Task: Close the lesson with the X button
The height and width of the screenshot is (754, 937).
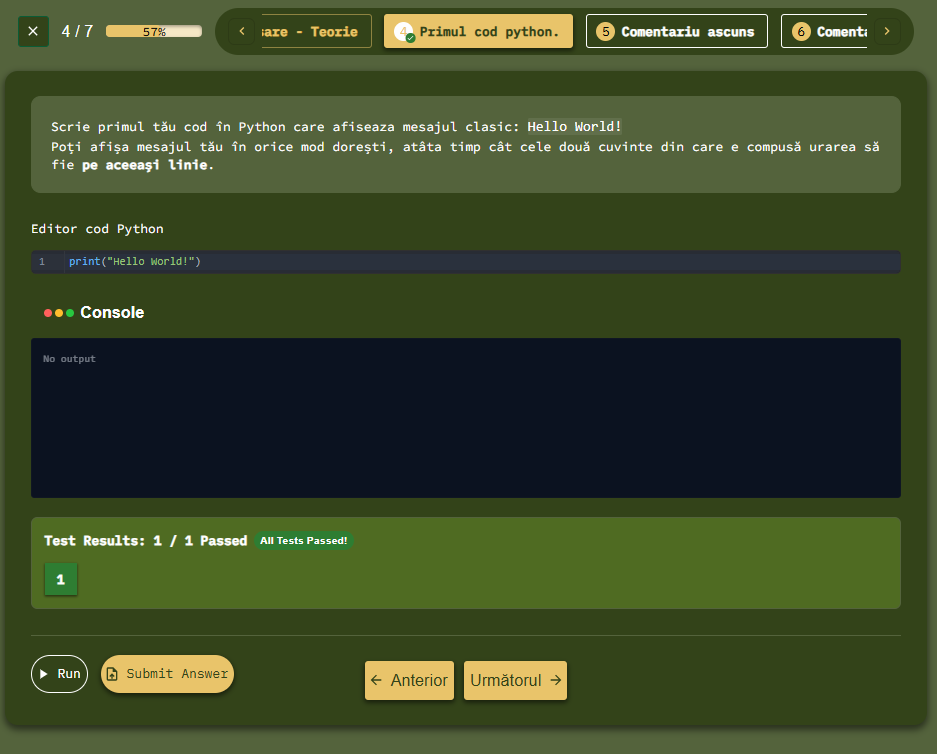Action: point(33,31)
